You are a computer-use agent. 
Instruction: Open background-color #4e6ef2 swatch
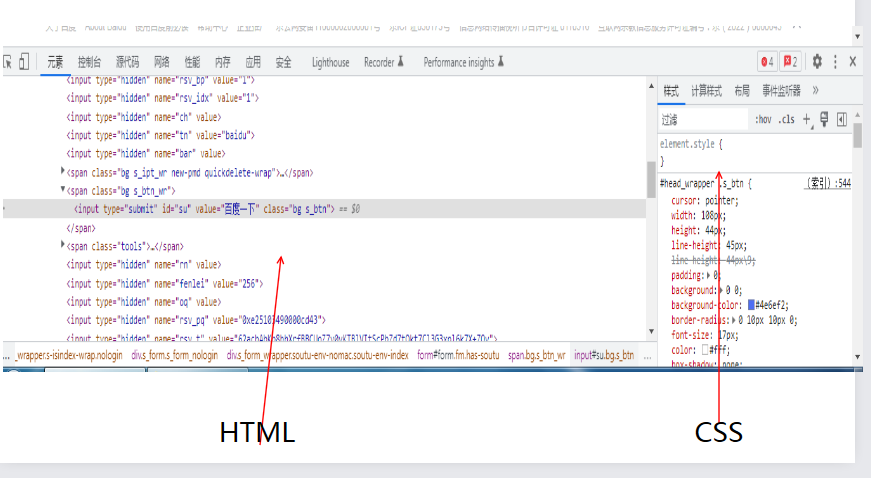coord(751,304)
